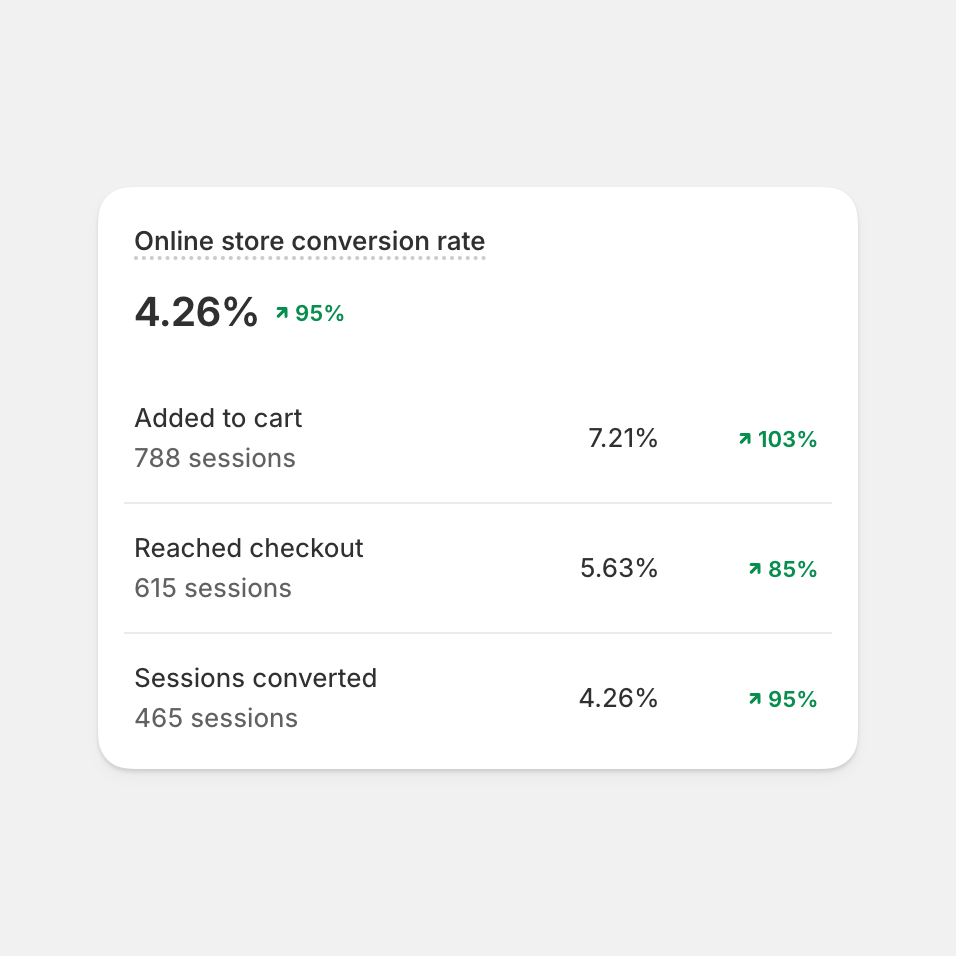956x956 pixels.
Task: Select the 788 sessions count
Action: coord(215,458)
